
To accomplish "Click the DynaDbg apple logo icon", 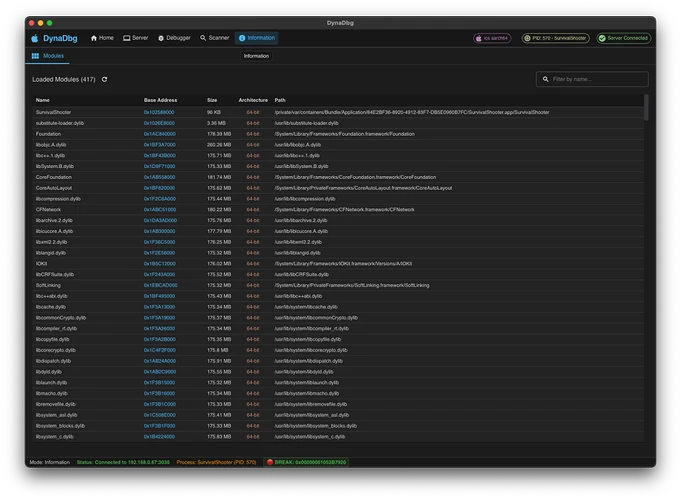I will tap(35, 38).
